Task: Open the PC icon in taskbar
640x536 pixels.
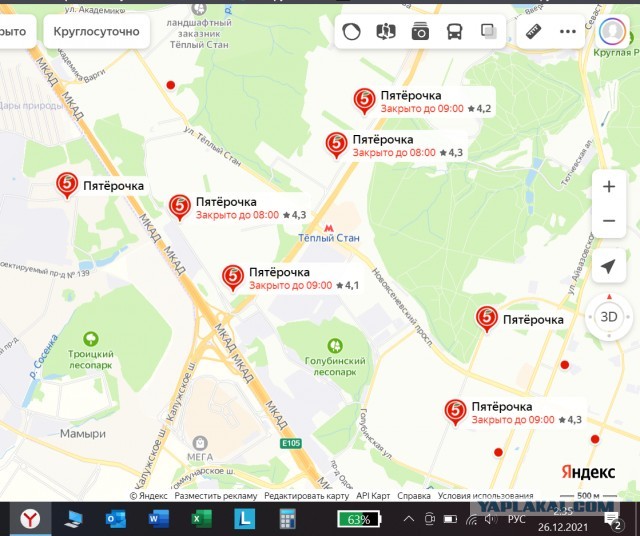Action: (x=74, y=519)
